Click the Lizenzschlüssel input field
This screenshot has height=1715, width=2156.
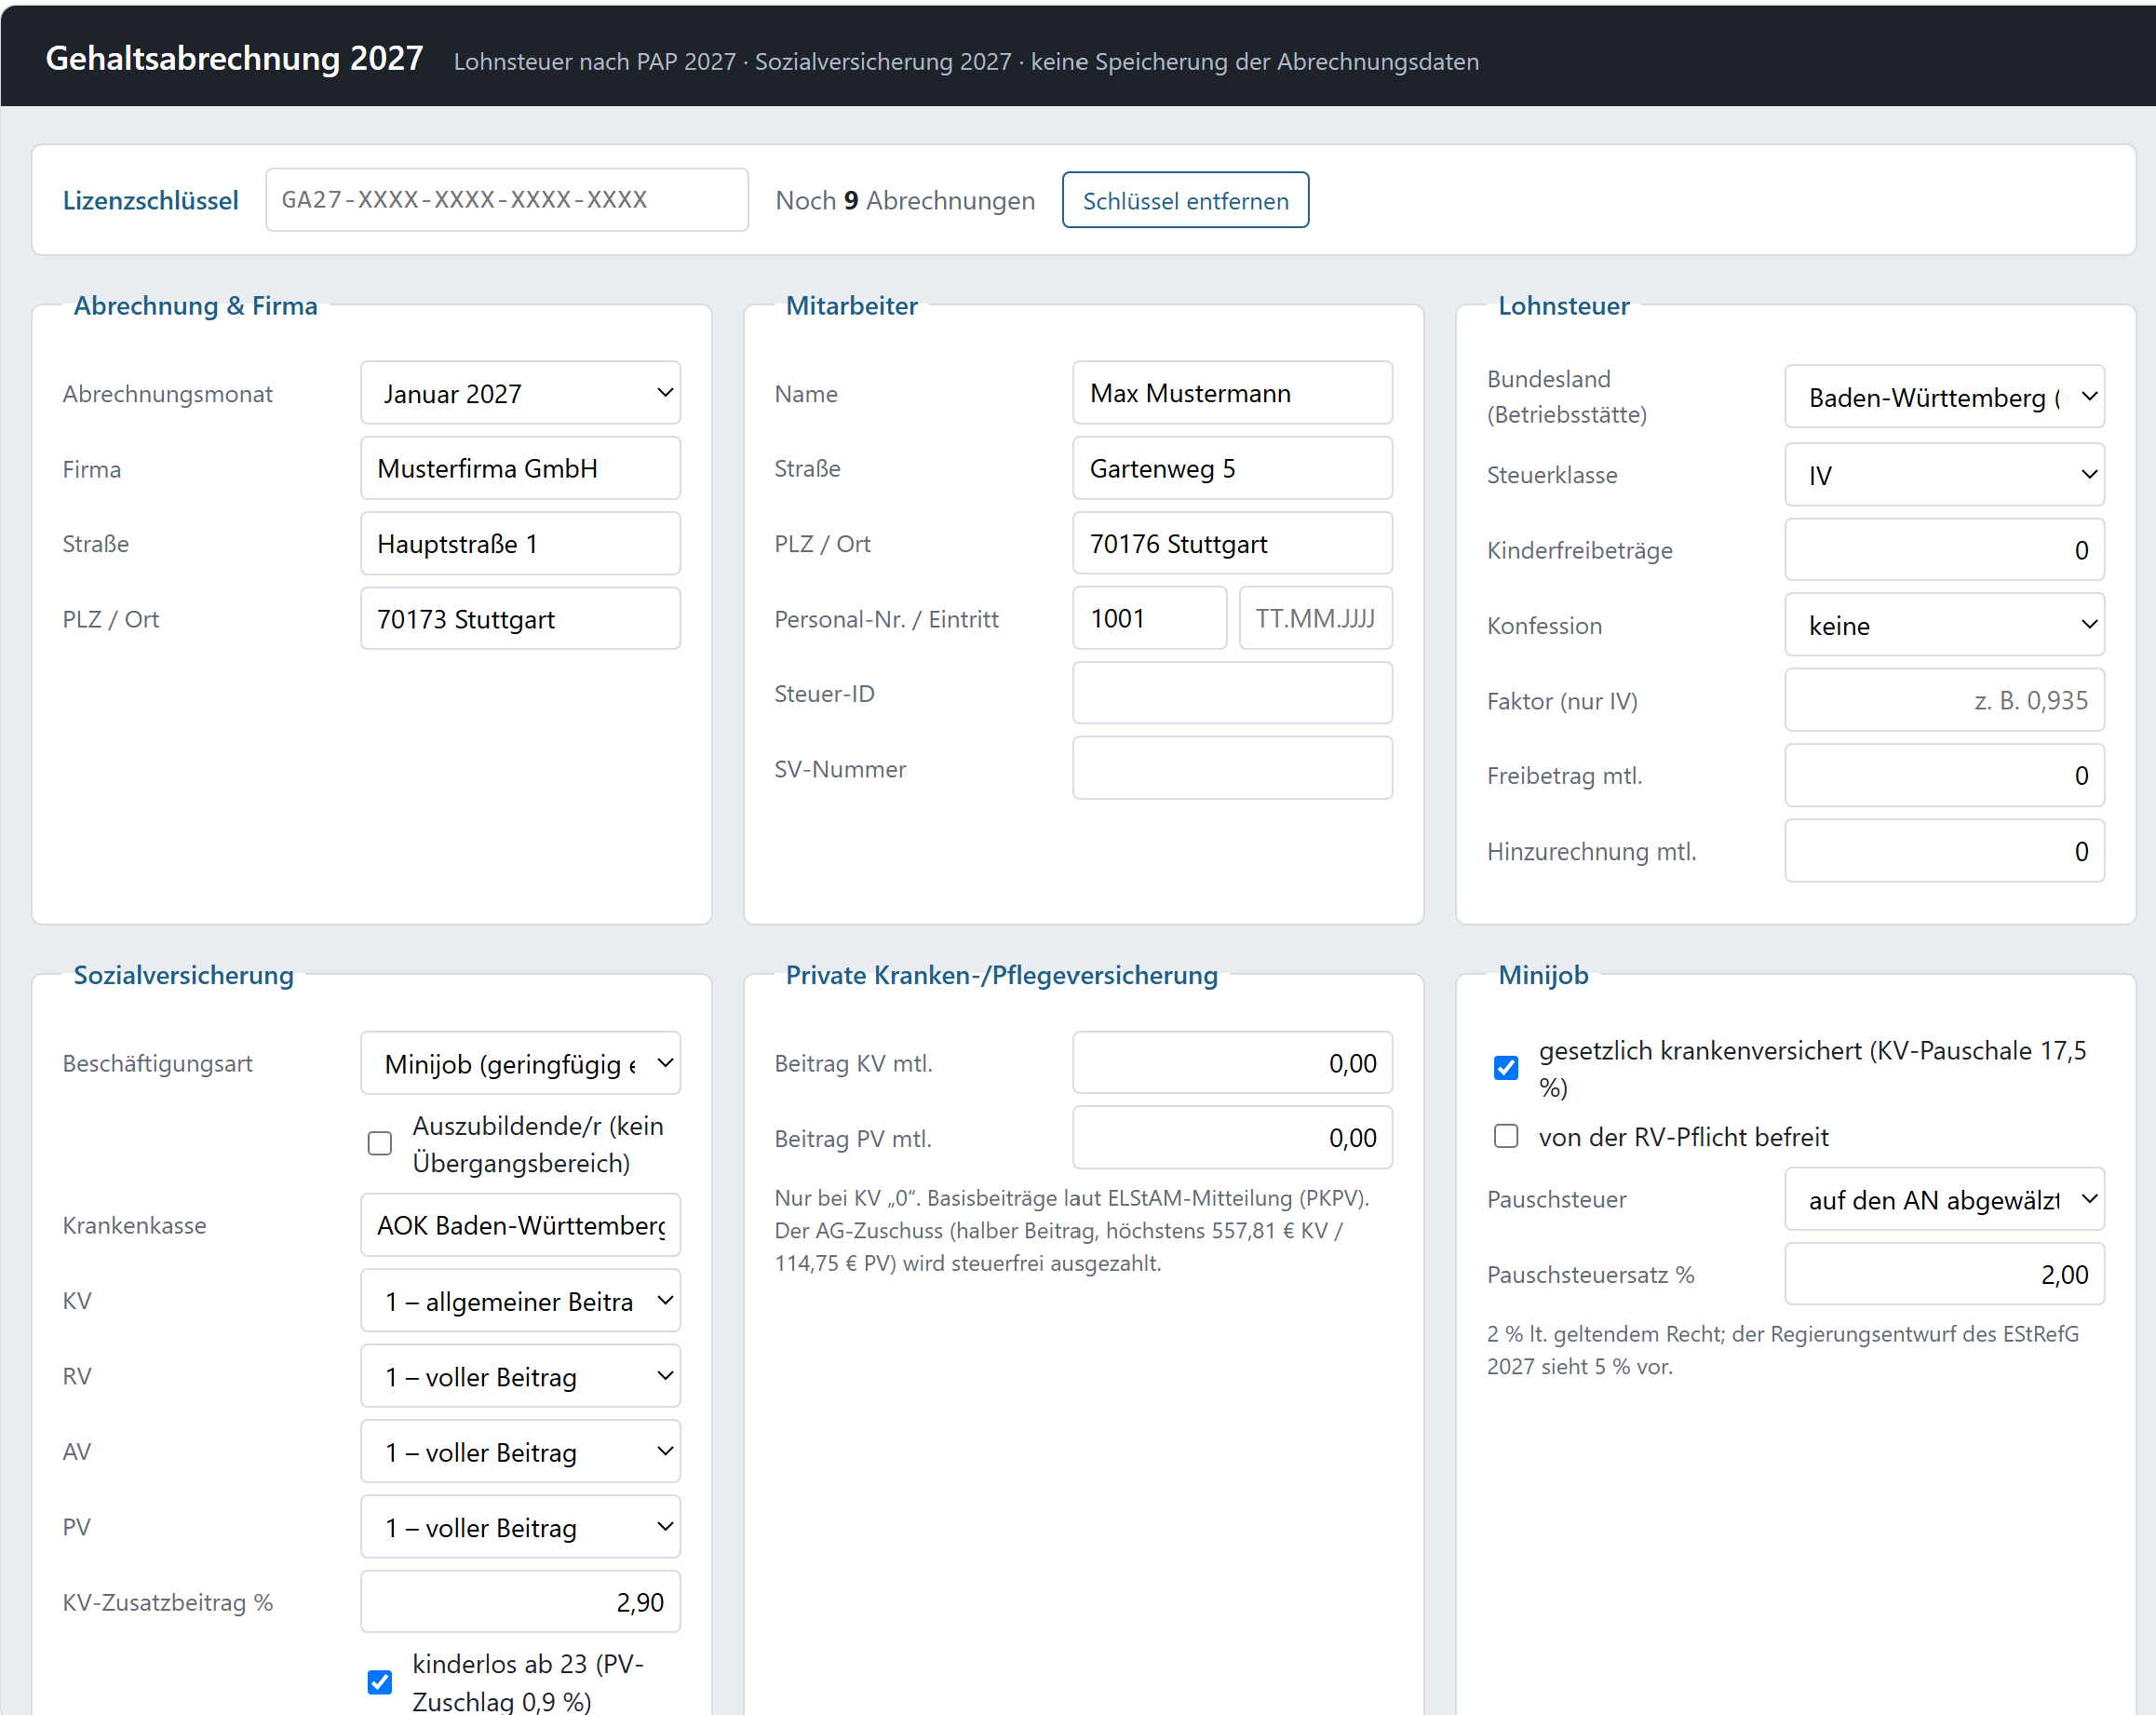507,200
